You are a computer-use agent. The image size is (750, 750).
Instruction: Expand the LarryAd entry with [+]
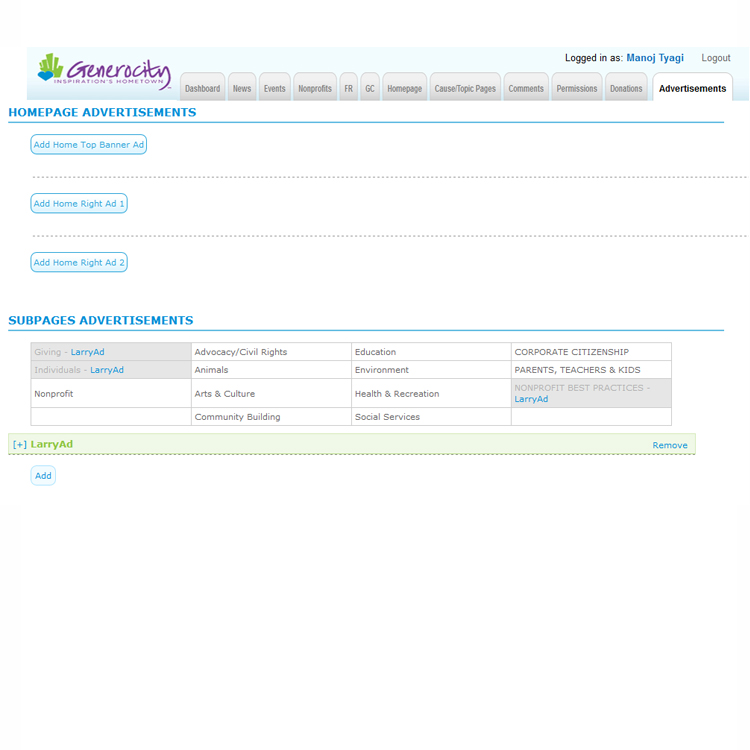(20, 444)
